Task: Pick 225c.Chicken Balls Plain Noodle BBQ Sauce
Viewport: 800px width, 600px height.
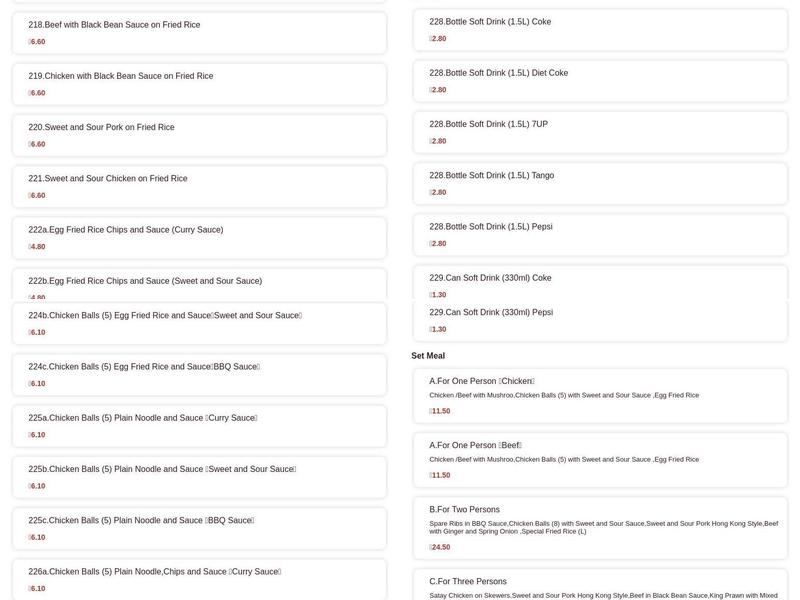Action: 199,528
